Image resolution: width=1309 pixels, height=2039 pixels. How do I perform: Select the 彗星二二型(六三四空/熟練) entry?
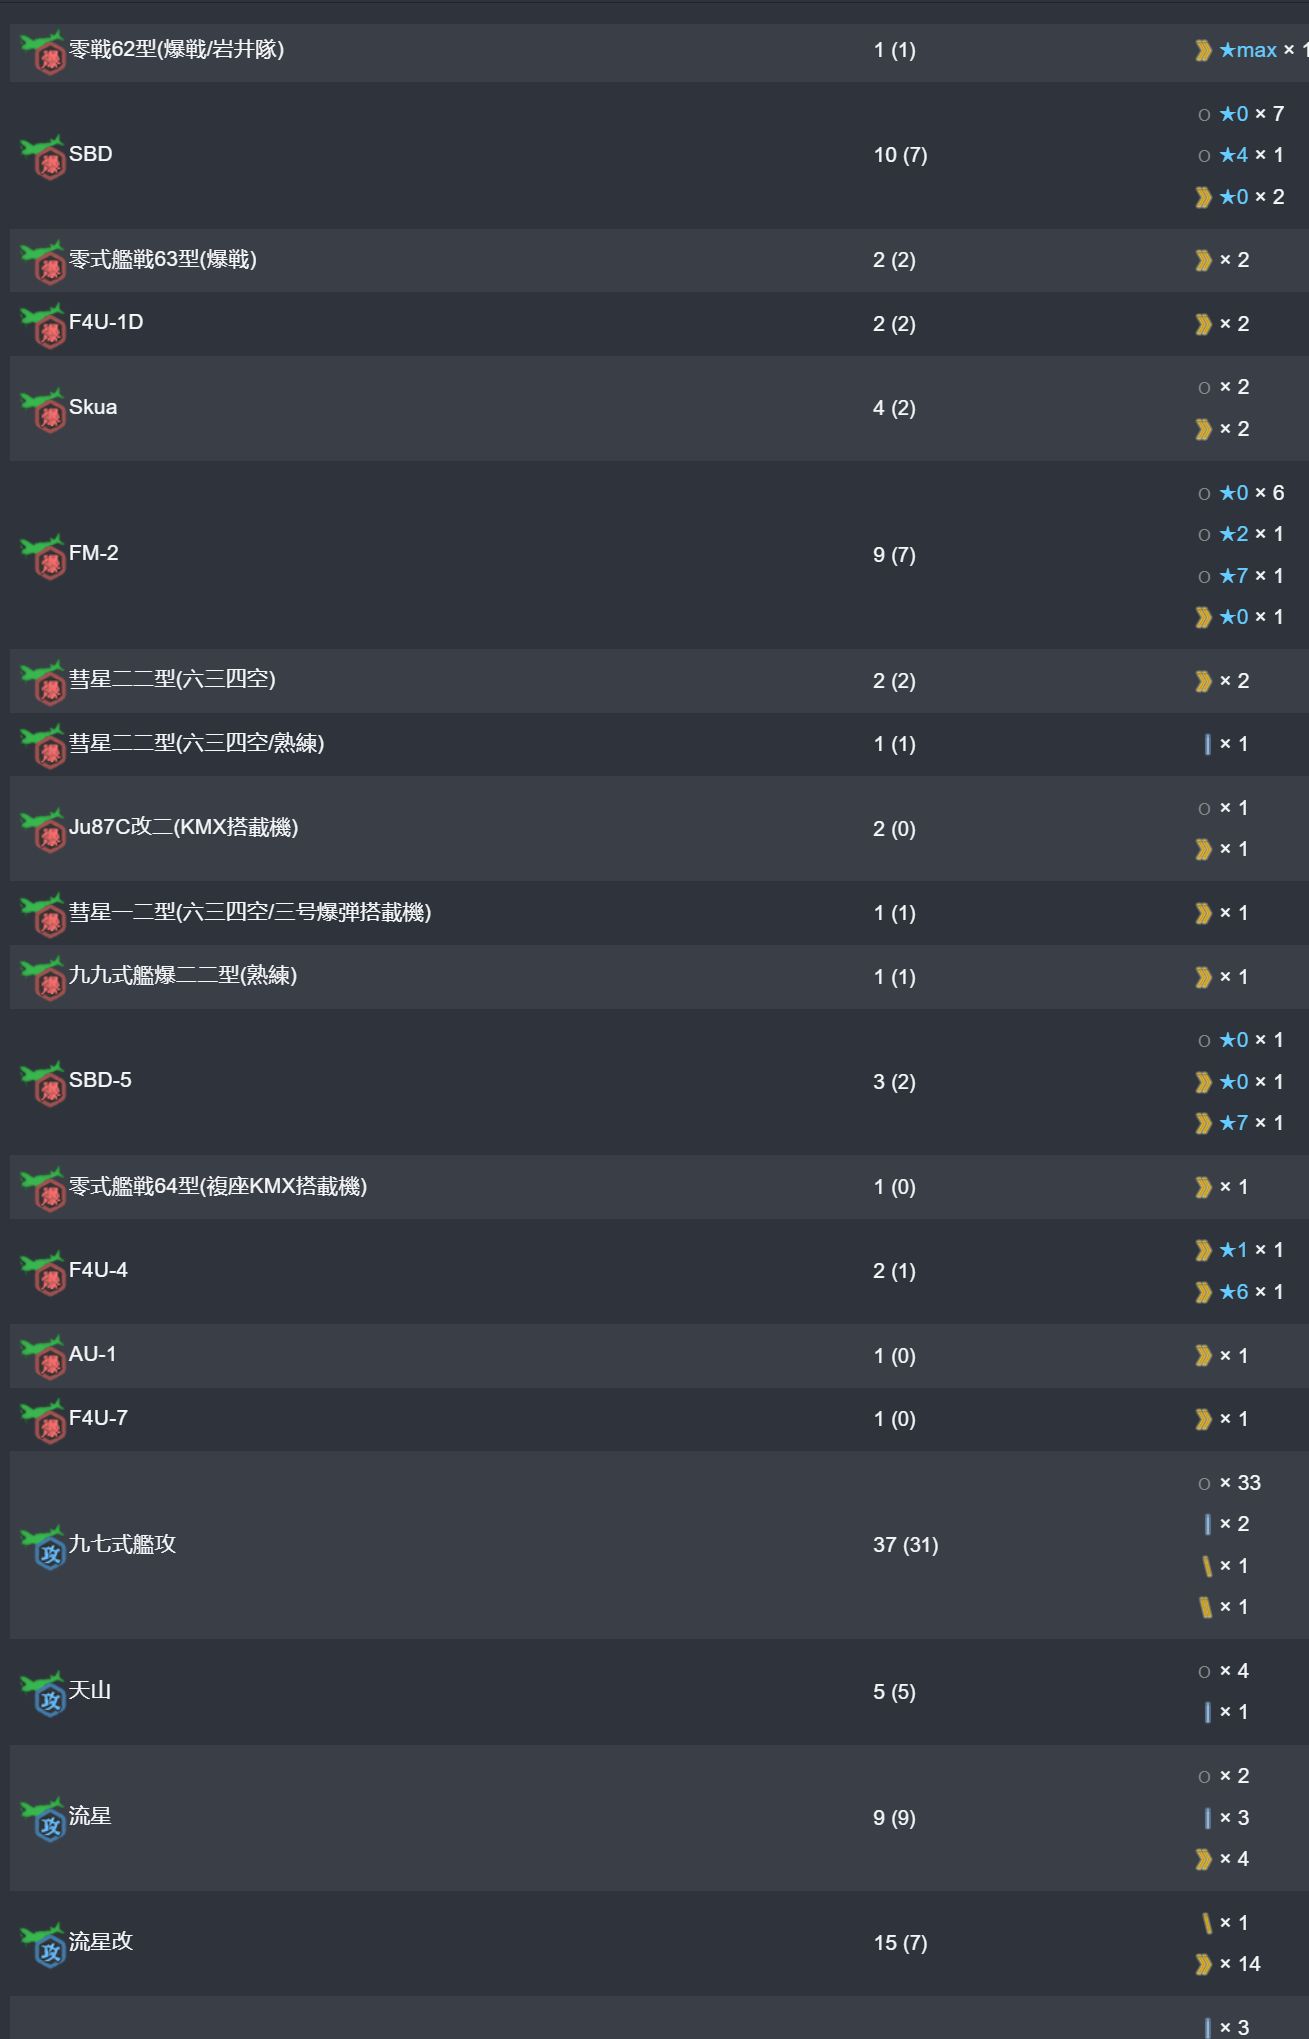196,743
